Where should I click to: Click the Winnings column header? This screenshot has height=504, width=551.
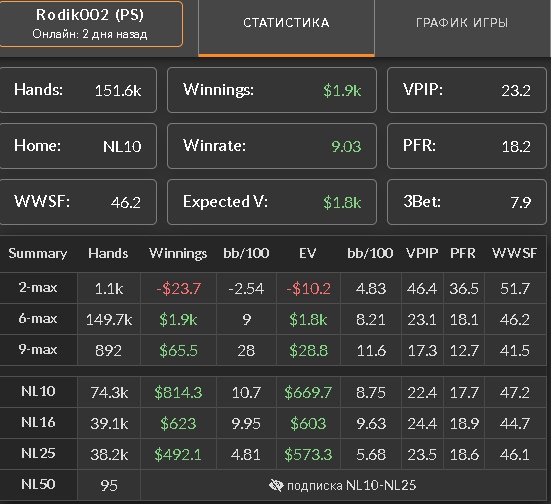click(x=178, y=253)
